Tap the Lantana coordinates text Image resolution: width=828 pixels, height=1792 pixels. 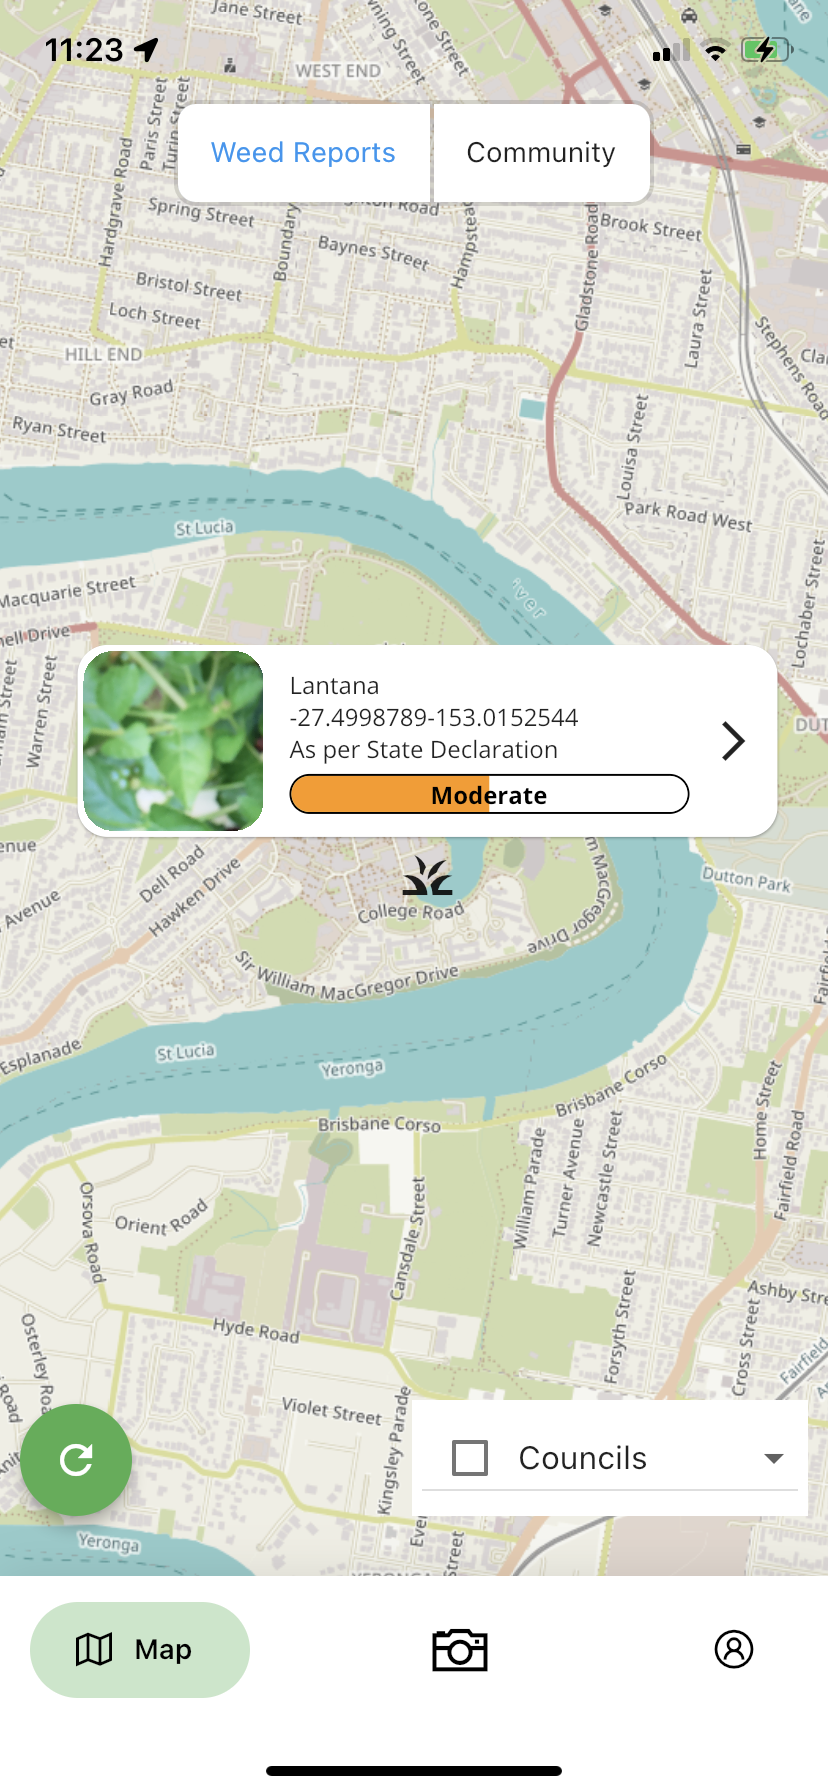point(433,718)
